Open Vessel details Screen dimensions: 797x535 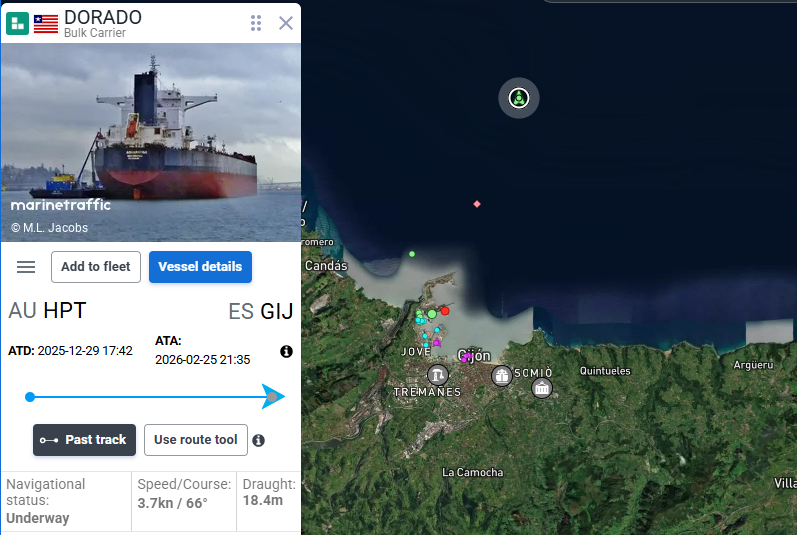[x=200, y=267]
